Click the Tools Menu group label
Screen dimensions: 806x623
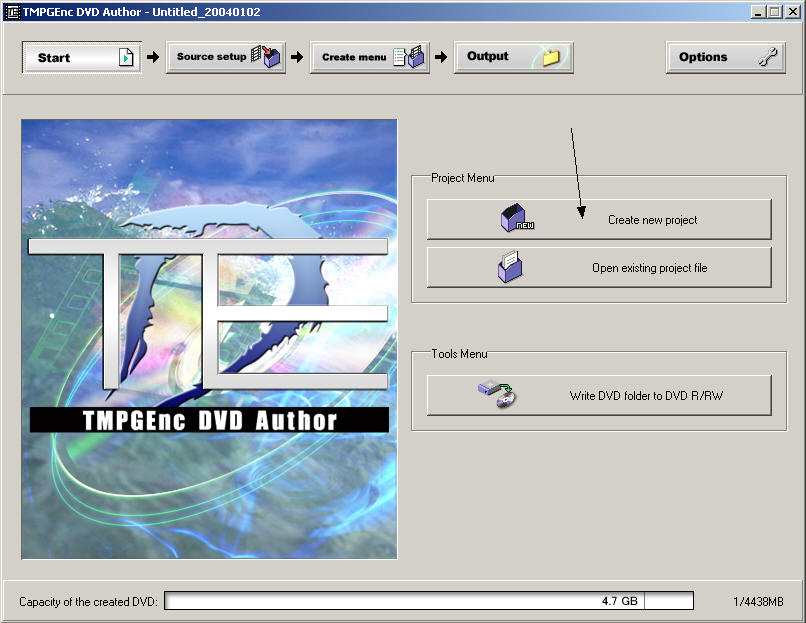tap(459, 354)
